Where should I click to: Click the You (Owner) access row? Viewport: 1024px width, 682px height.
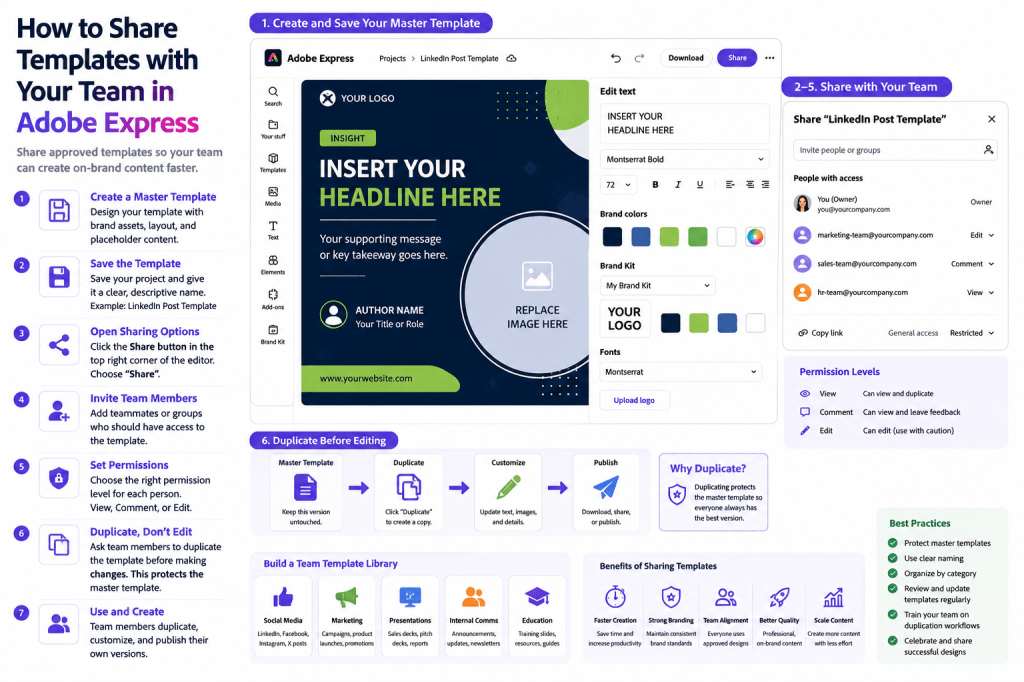(x=895, y=203)
